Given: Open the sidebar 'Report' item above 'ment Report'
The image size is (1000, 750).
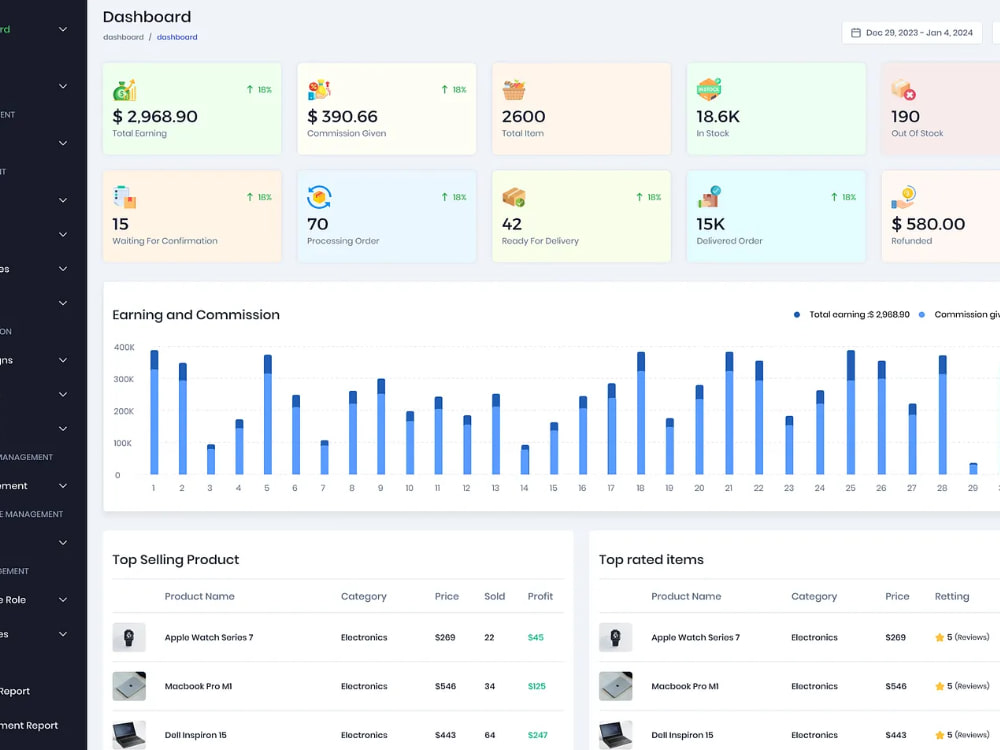Looking at the screenshot, I should point(15,691).
